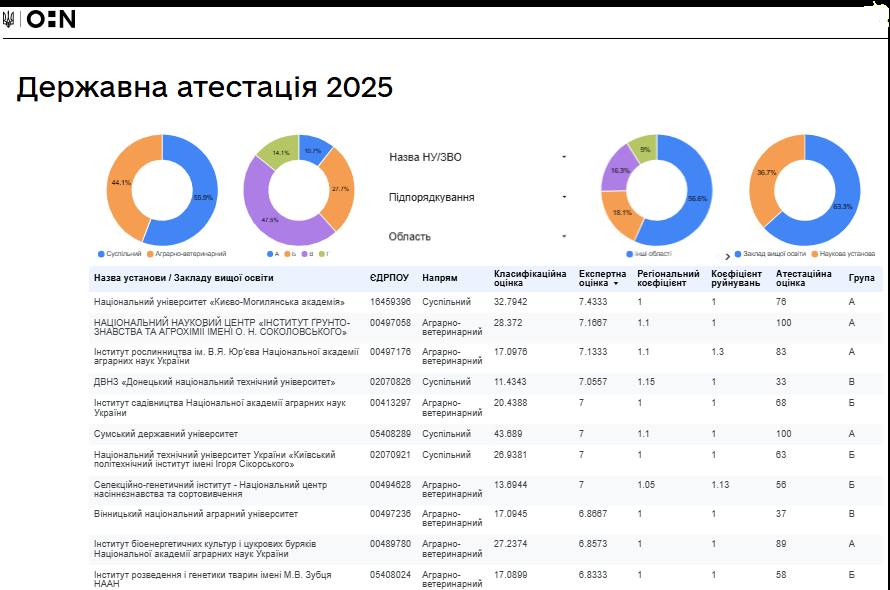Click the 44.1% orange slice of direction chart
Image resolution: width=890 pixels, height=590 pixels.
tap(121, 182)
